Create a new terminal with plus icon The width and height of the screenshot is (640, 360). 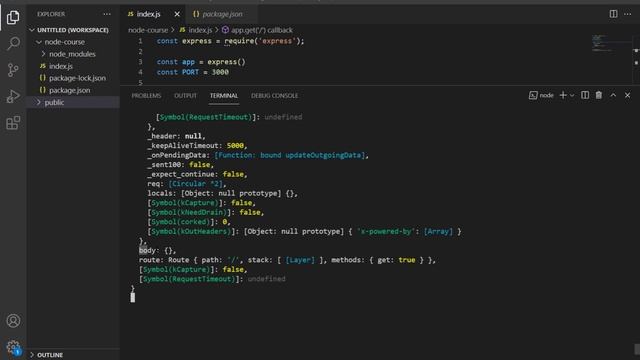point(563,95)
